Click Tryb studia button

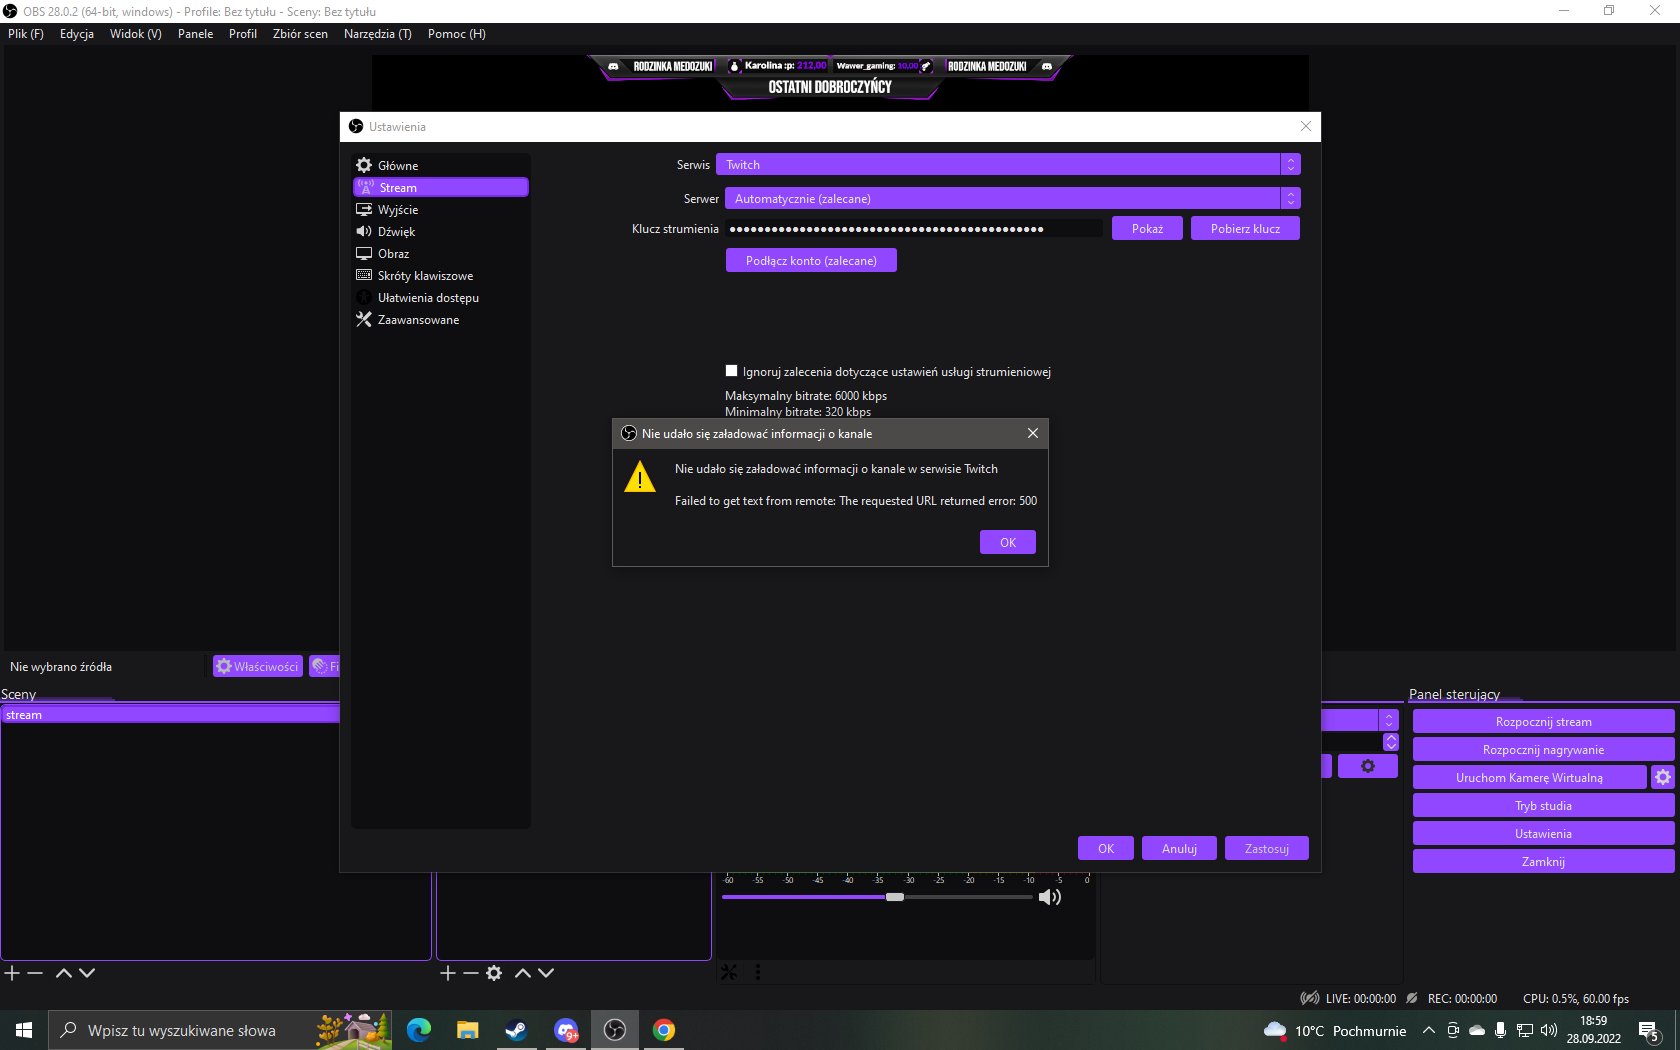(x=1543, y=805)
